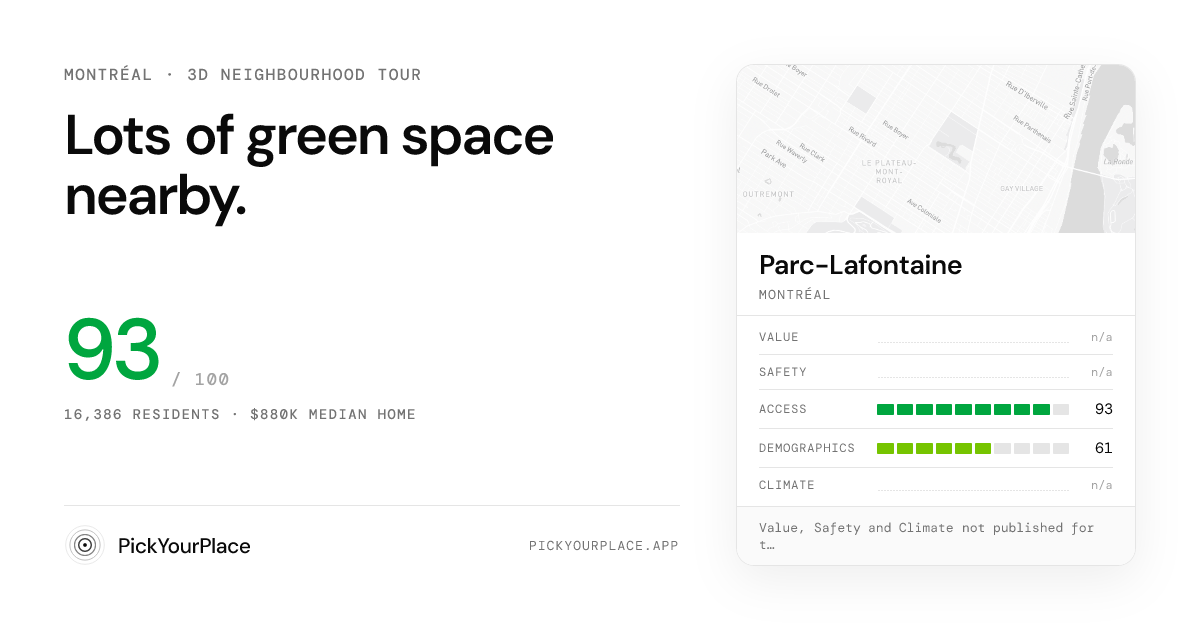Click the residents and median home text
This screenshot has height=630, width=1200.
240,414
